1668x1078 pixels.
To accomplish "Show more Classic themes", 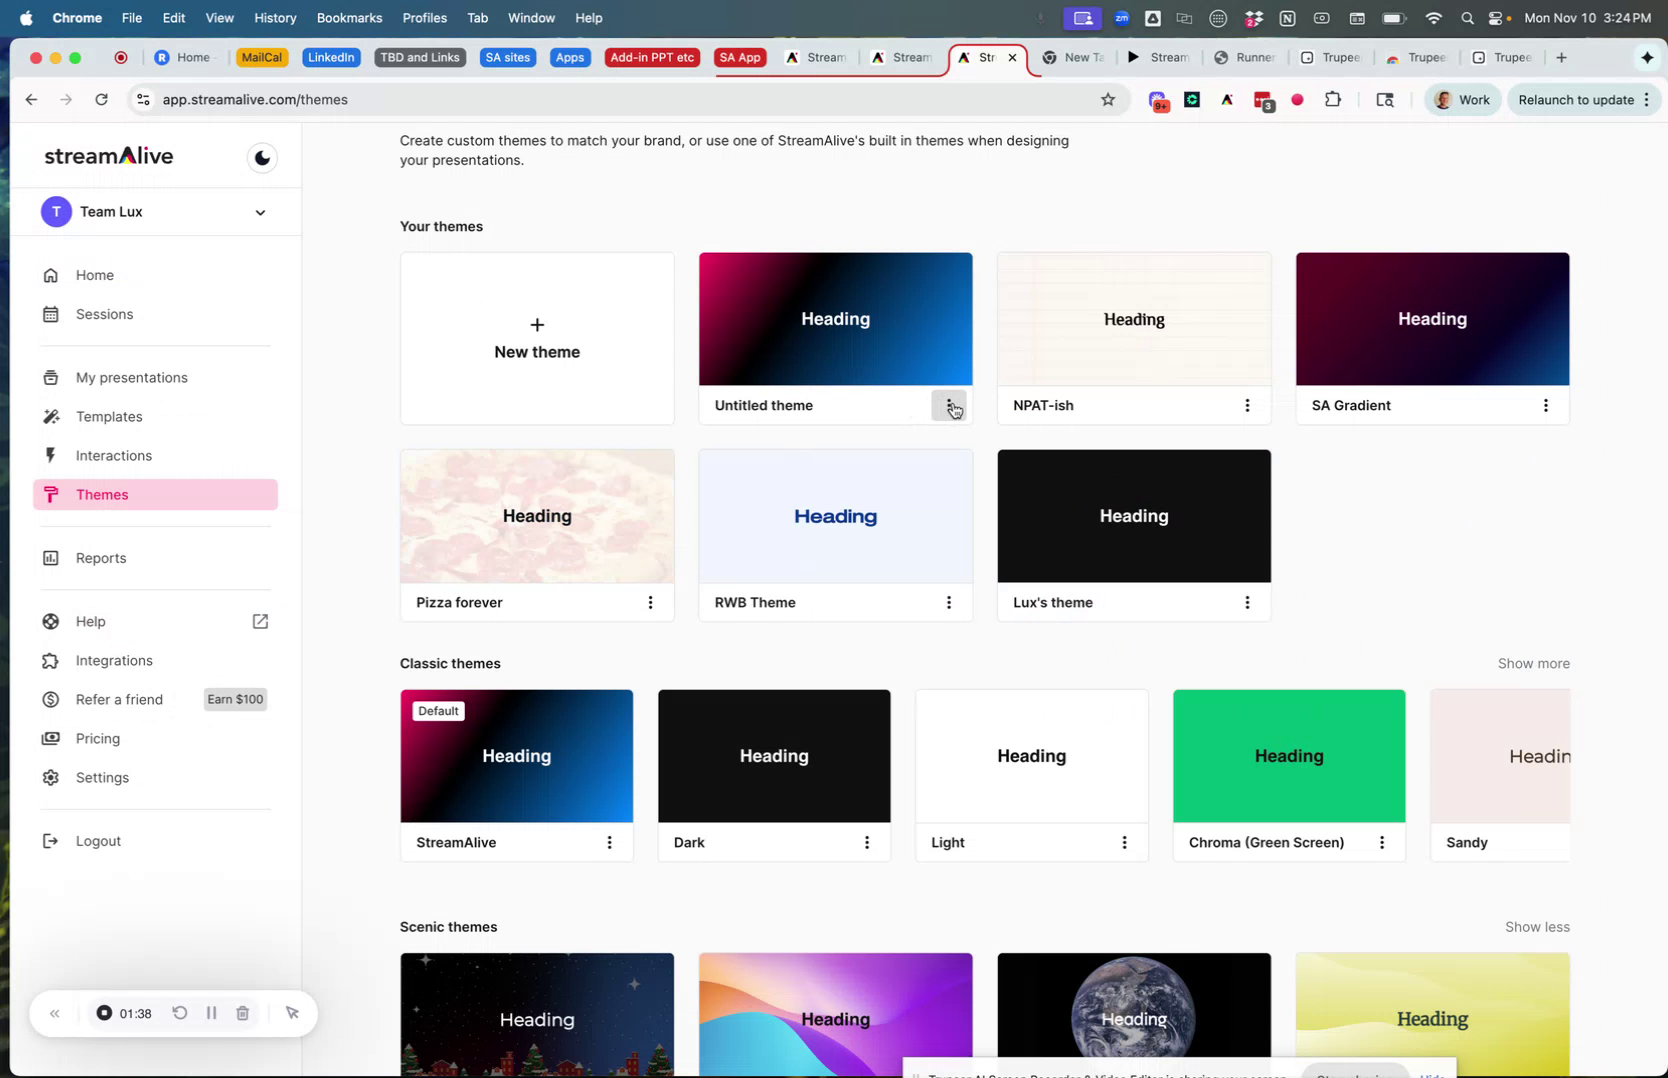I will tap(1533, 663).
